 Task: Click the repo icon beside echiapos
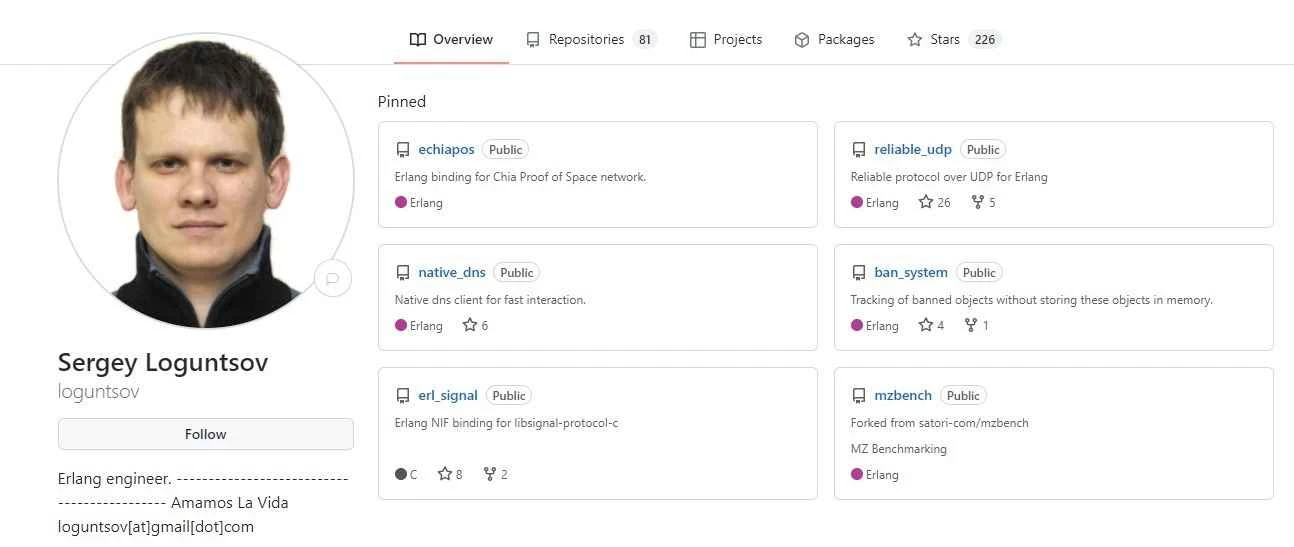[x=403, y=150]
